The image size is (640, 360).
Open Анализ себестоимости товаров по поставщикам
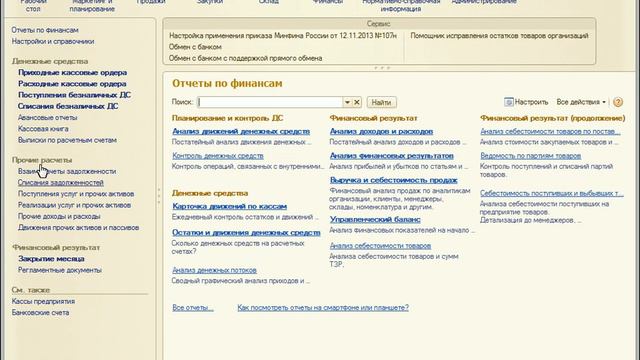[x=550, y=131]
